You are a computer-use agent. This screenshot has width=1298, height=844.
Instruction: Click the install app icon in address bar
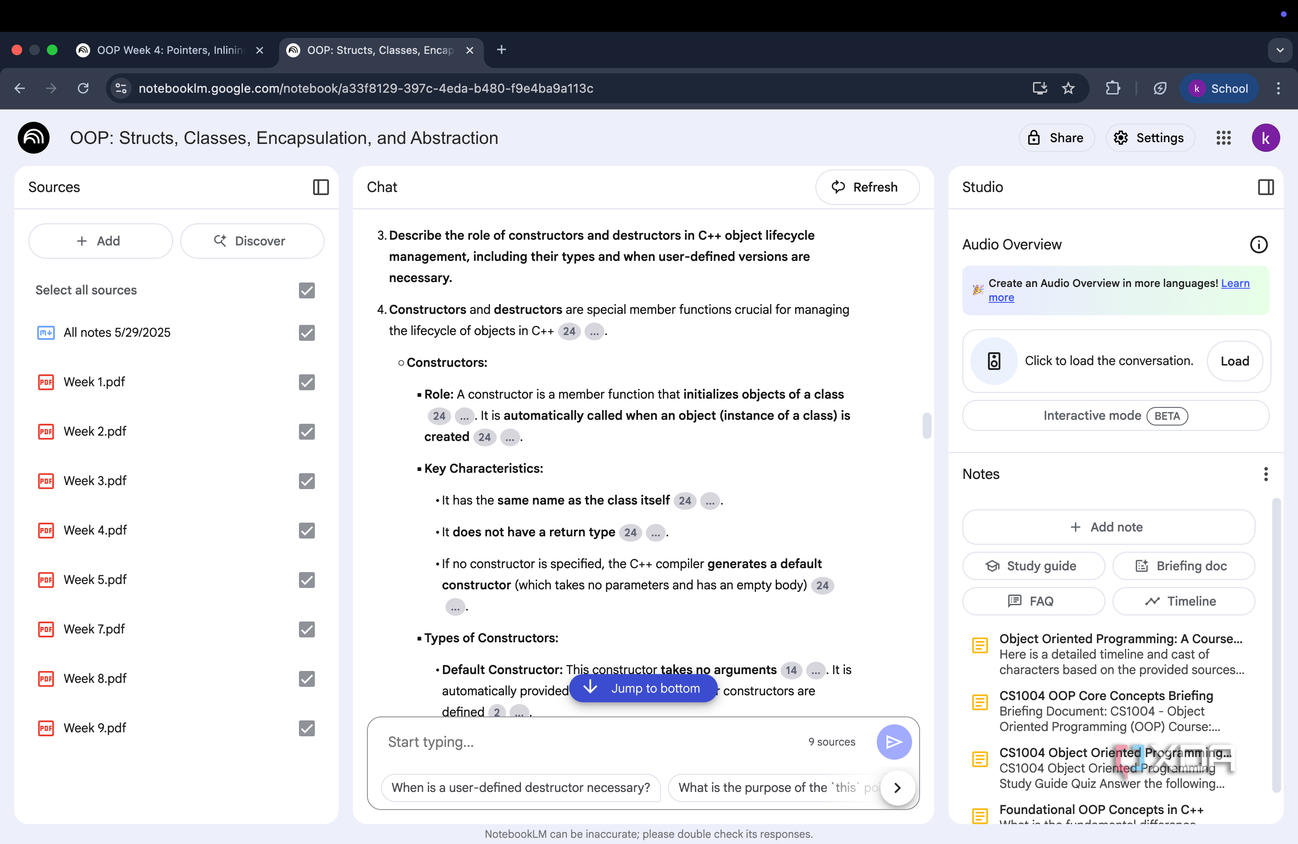tap(1040, 88)
